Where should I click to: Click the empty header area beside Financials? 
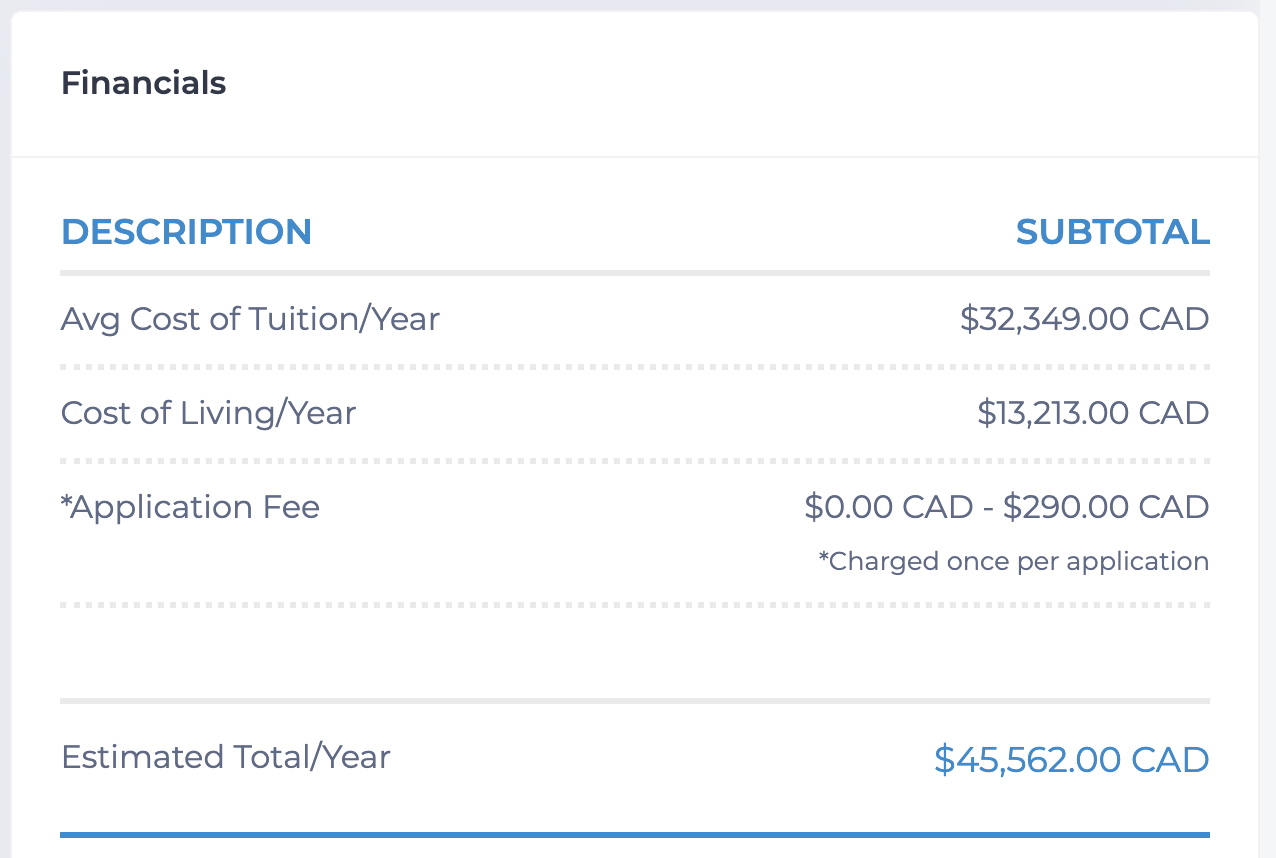pos(740,84)
